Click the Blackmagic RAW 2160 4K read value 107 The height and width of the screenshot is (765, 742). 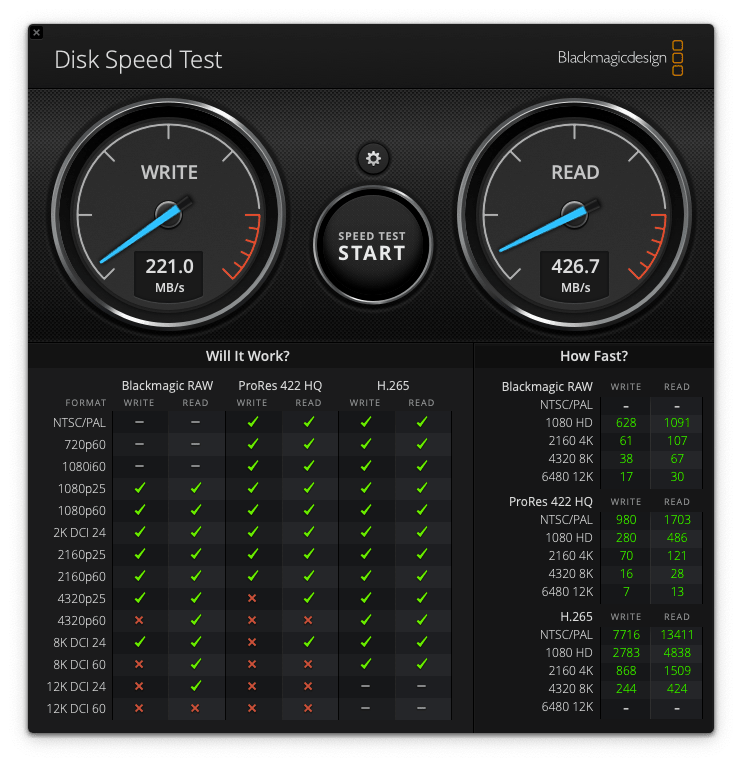[677, 441]
